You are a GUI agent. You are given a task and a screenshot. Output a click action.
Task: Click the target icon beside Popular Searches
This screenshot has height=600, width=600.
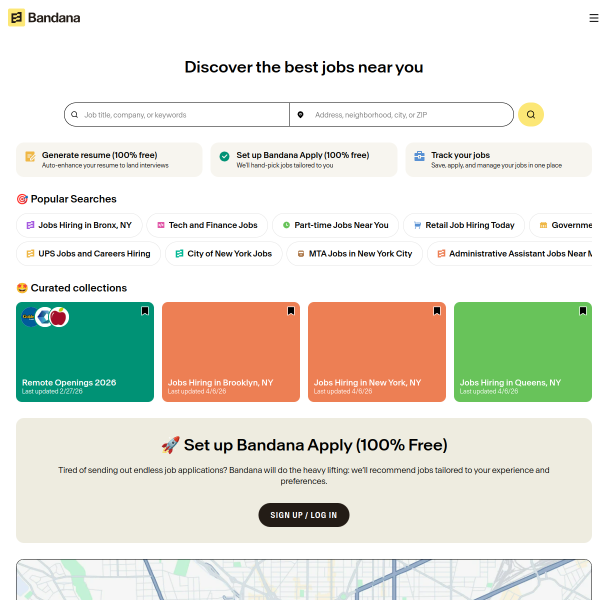pos(22,199)
